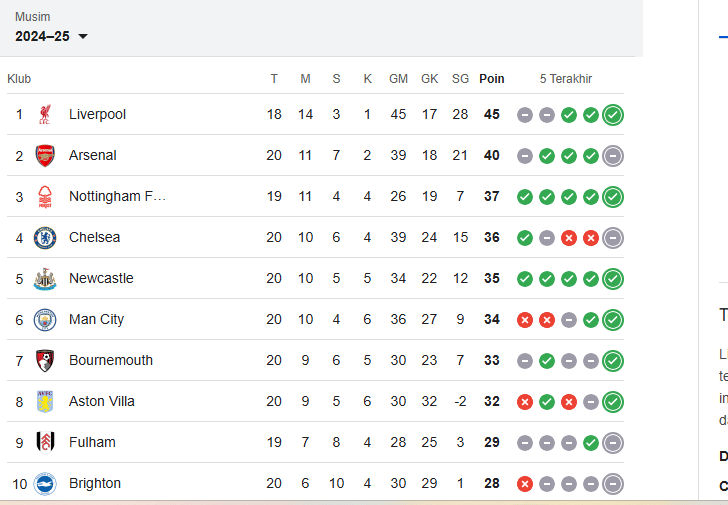Click the Nottingham Forest crest icon
Screen dimensions: 728x505
point(45,196)
